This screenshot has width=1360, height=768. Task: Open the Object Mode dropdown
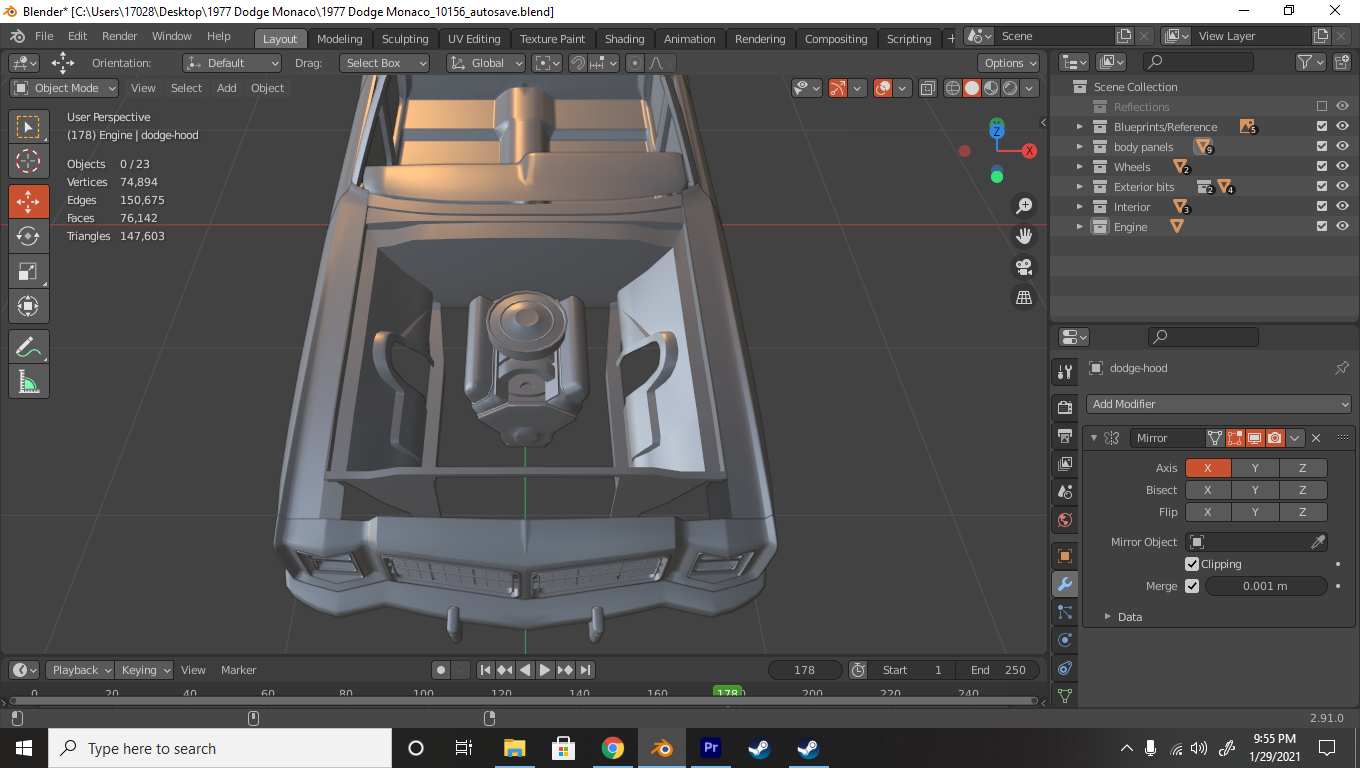[65, 88]
